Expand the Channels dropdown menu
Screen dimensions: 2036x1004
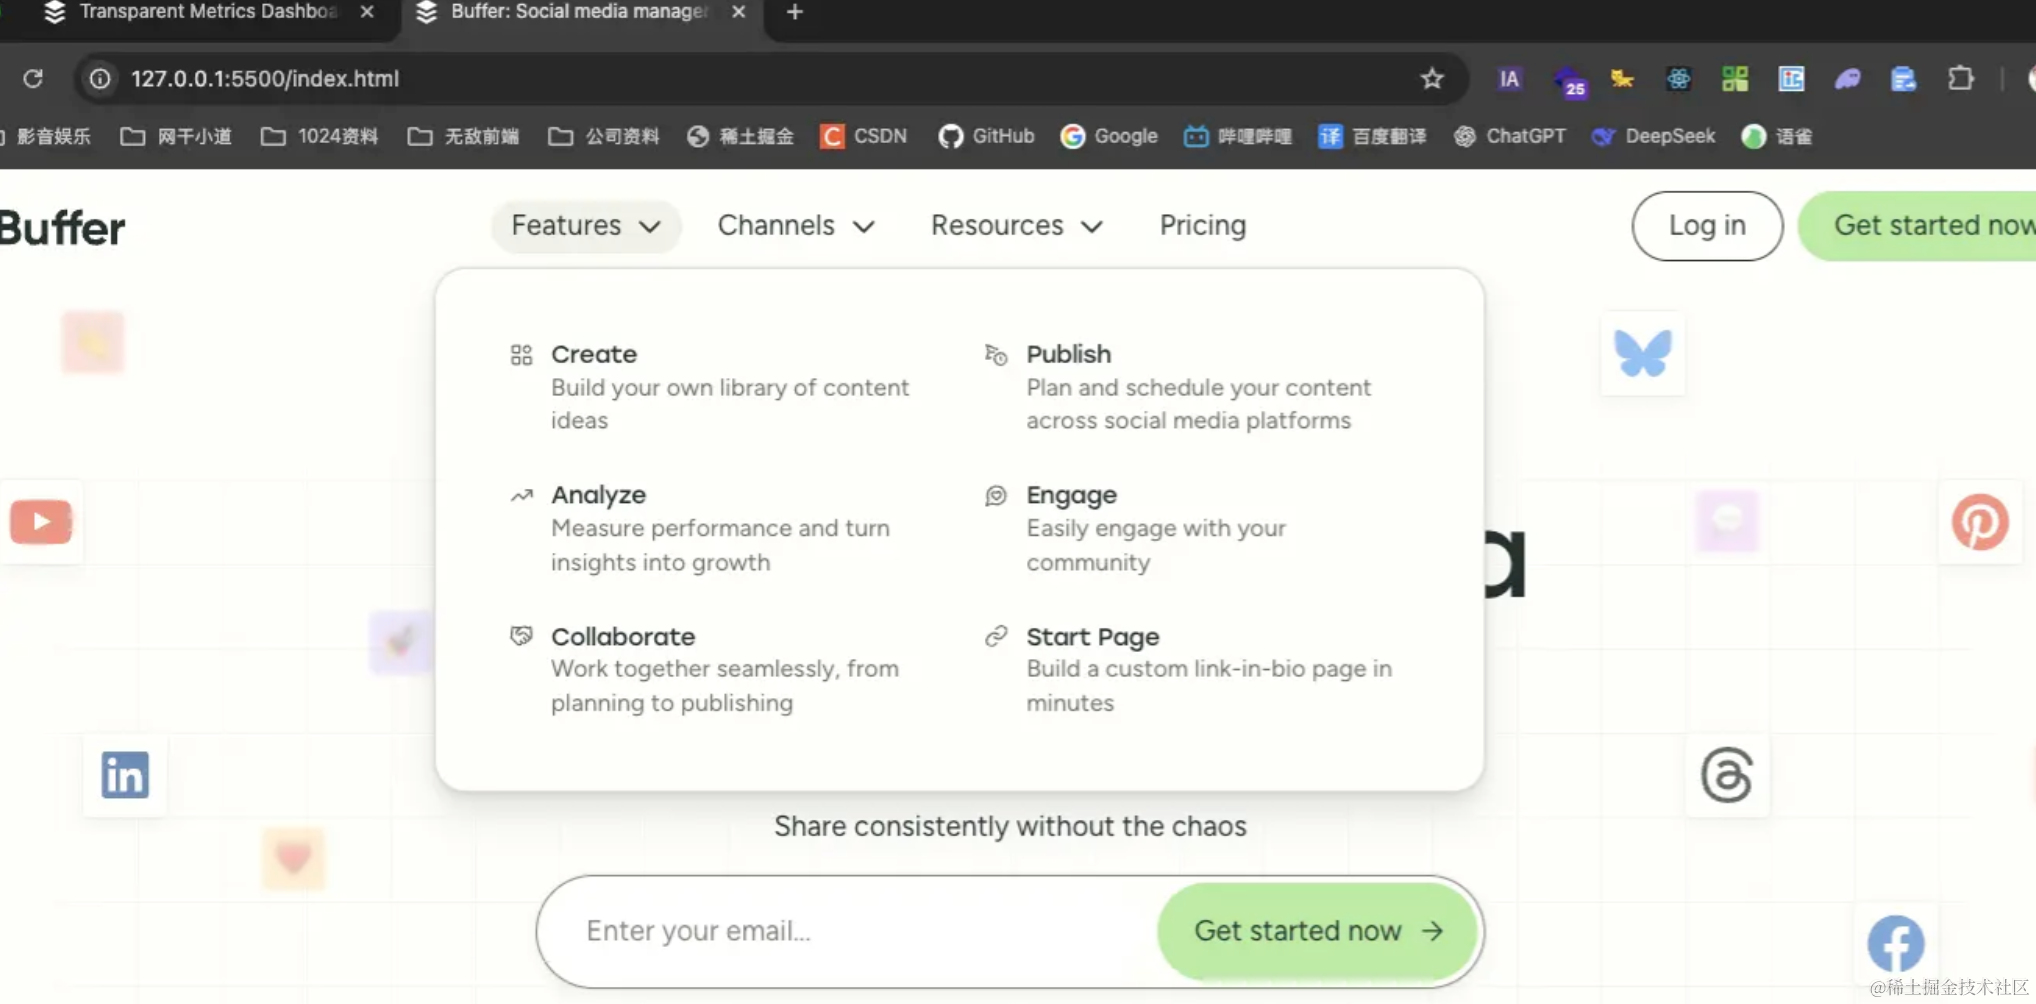tap(796, 226)
